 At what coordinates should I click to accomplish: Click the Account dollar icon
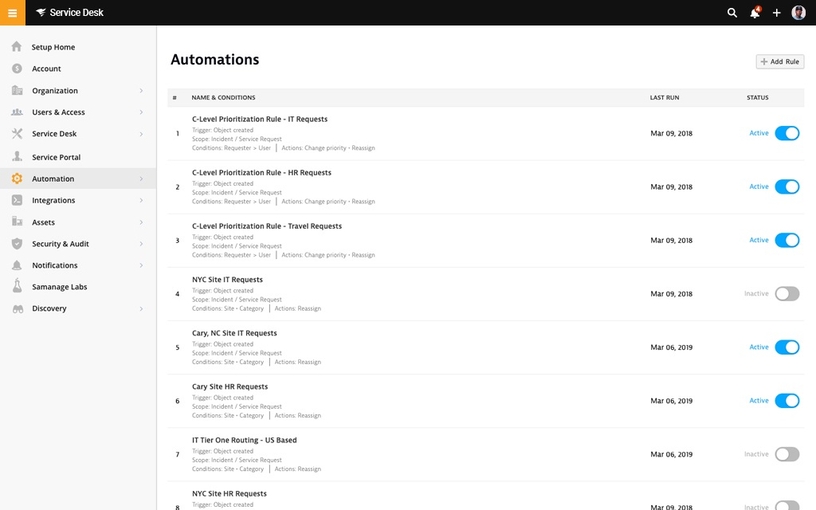coord(17,69)
